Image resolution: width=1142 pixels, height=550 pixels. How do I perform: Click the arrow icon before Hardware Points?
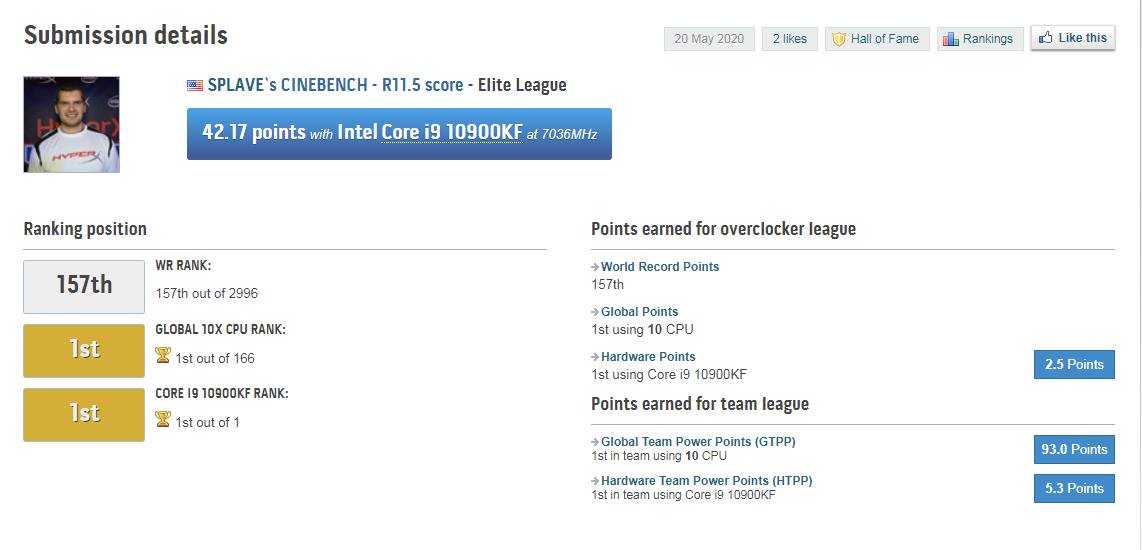595,358
